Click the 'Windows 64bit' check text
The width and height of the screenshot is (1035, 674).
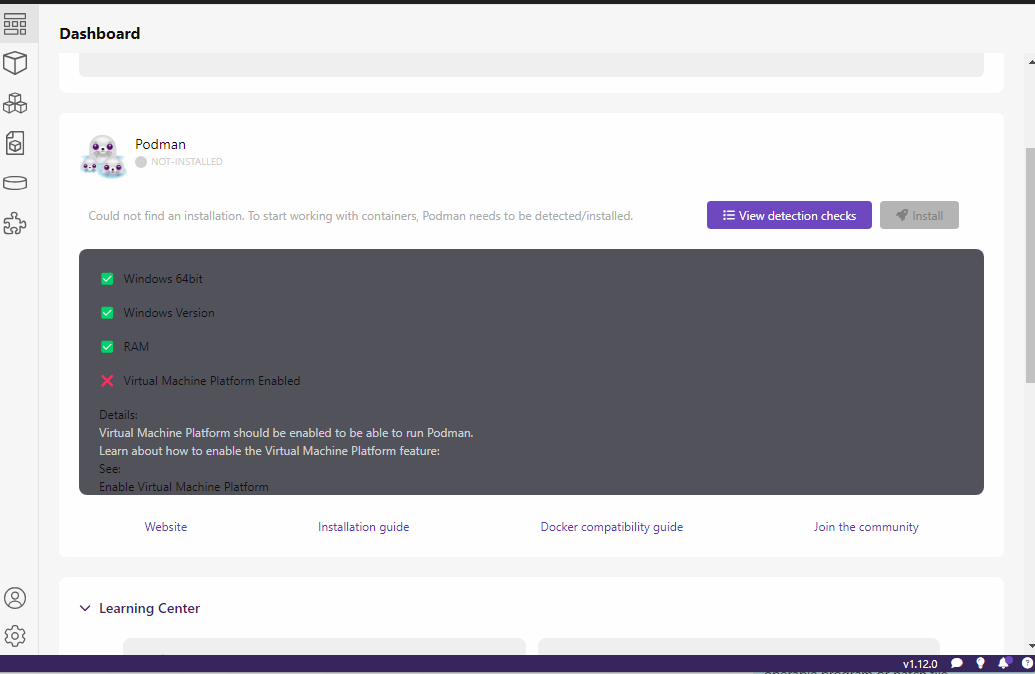click(163, 279)
